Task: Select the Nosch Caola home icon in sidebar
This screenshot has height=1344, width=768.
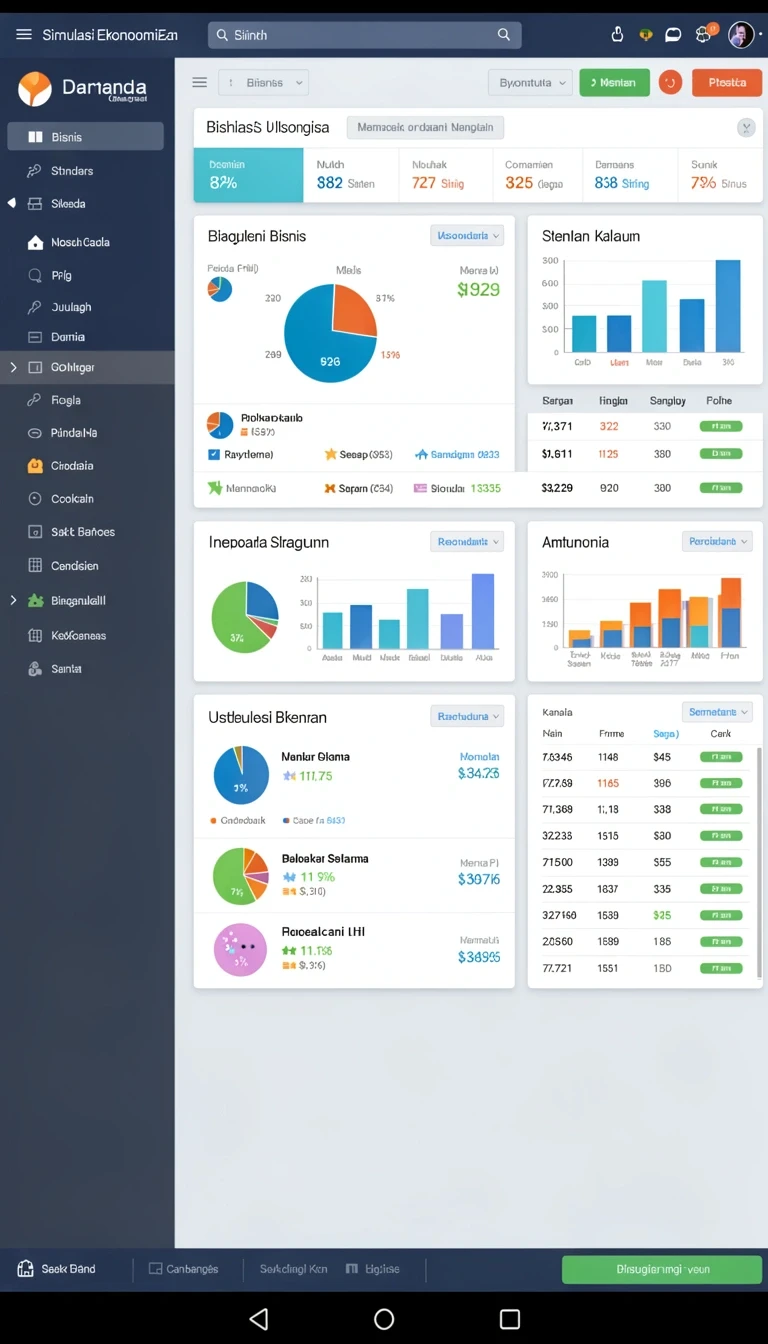Action: click(35, 242)
